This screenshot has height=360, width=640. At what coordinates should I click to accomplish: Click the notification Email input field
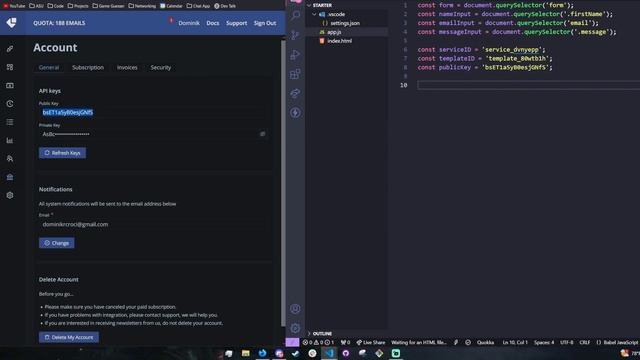[153, 224]
